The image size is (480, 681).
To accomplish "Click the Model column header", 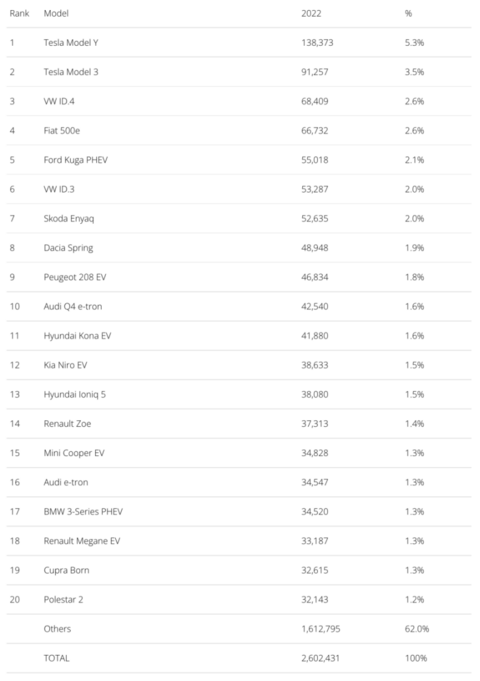I will (x=56, y=13).
